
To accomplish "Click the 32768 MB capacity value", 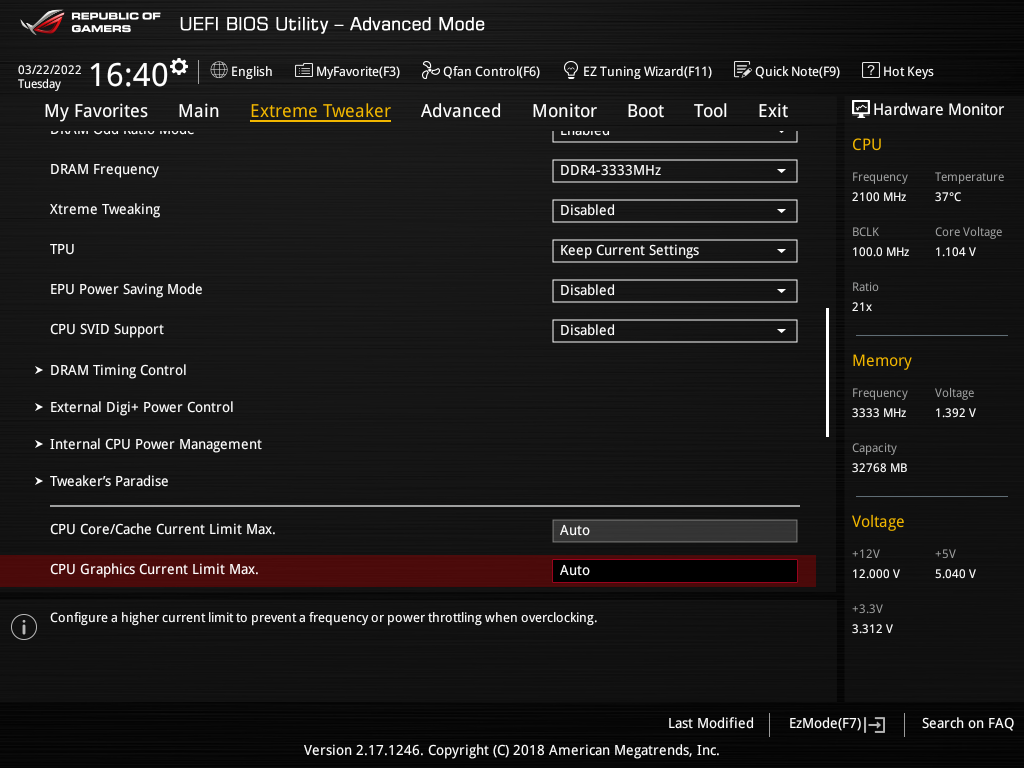I will pyautogui.click(x=880, y=468).
